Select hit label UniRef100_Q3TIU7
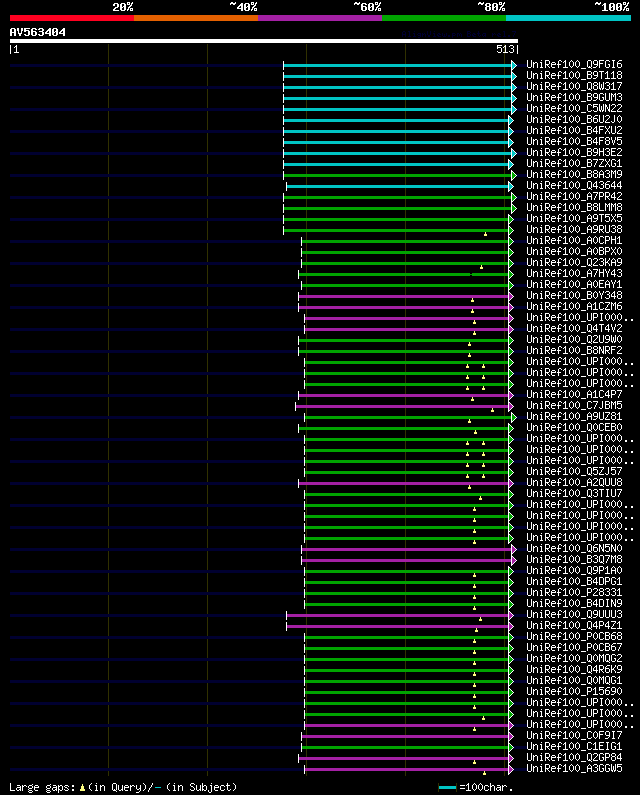 pyautogui.click(x=574, y=494)
